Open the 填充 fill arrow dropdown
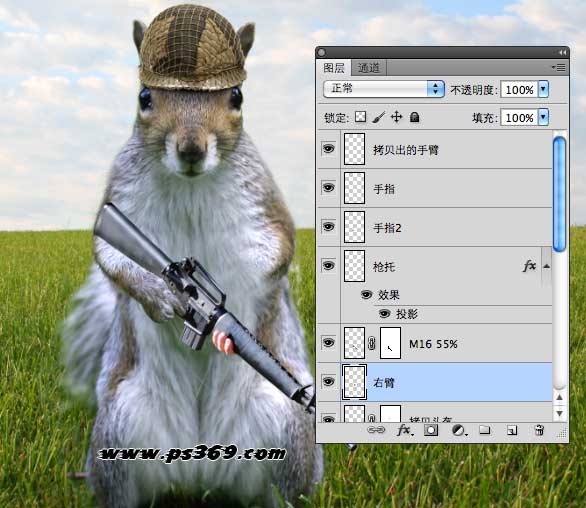 tap(543, 117)
